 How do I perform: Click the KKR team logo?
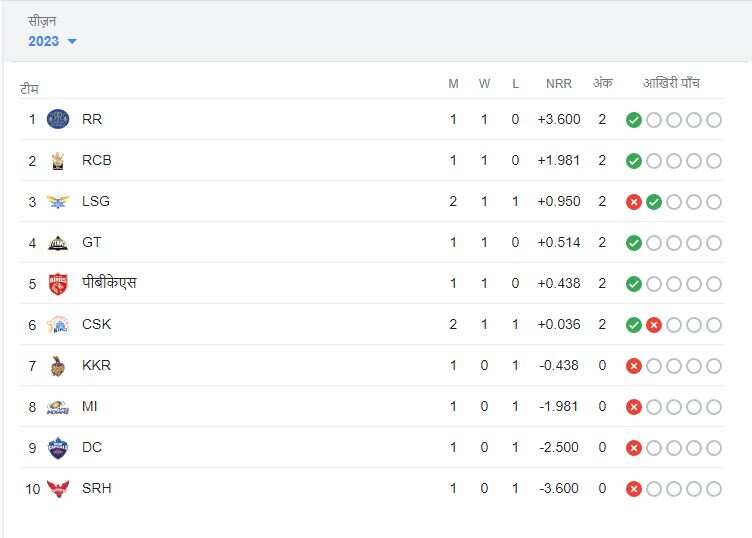[58, 365]
